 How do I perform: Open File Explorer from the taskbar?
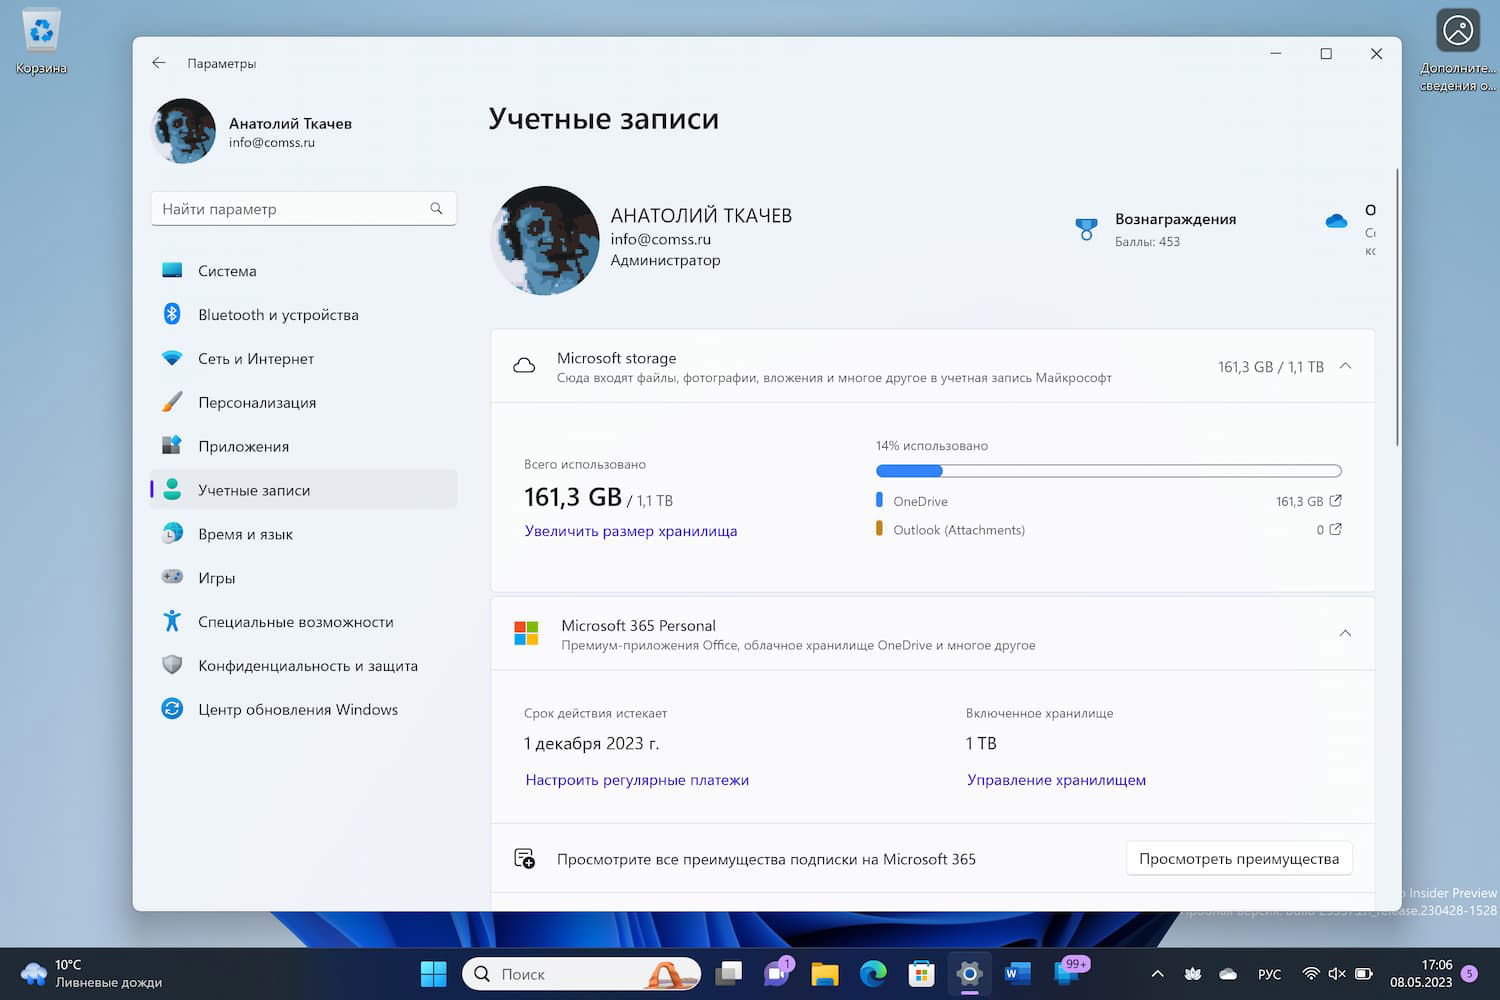[825, 974]
